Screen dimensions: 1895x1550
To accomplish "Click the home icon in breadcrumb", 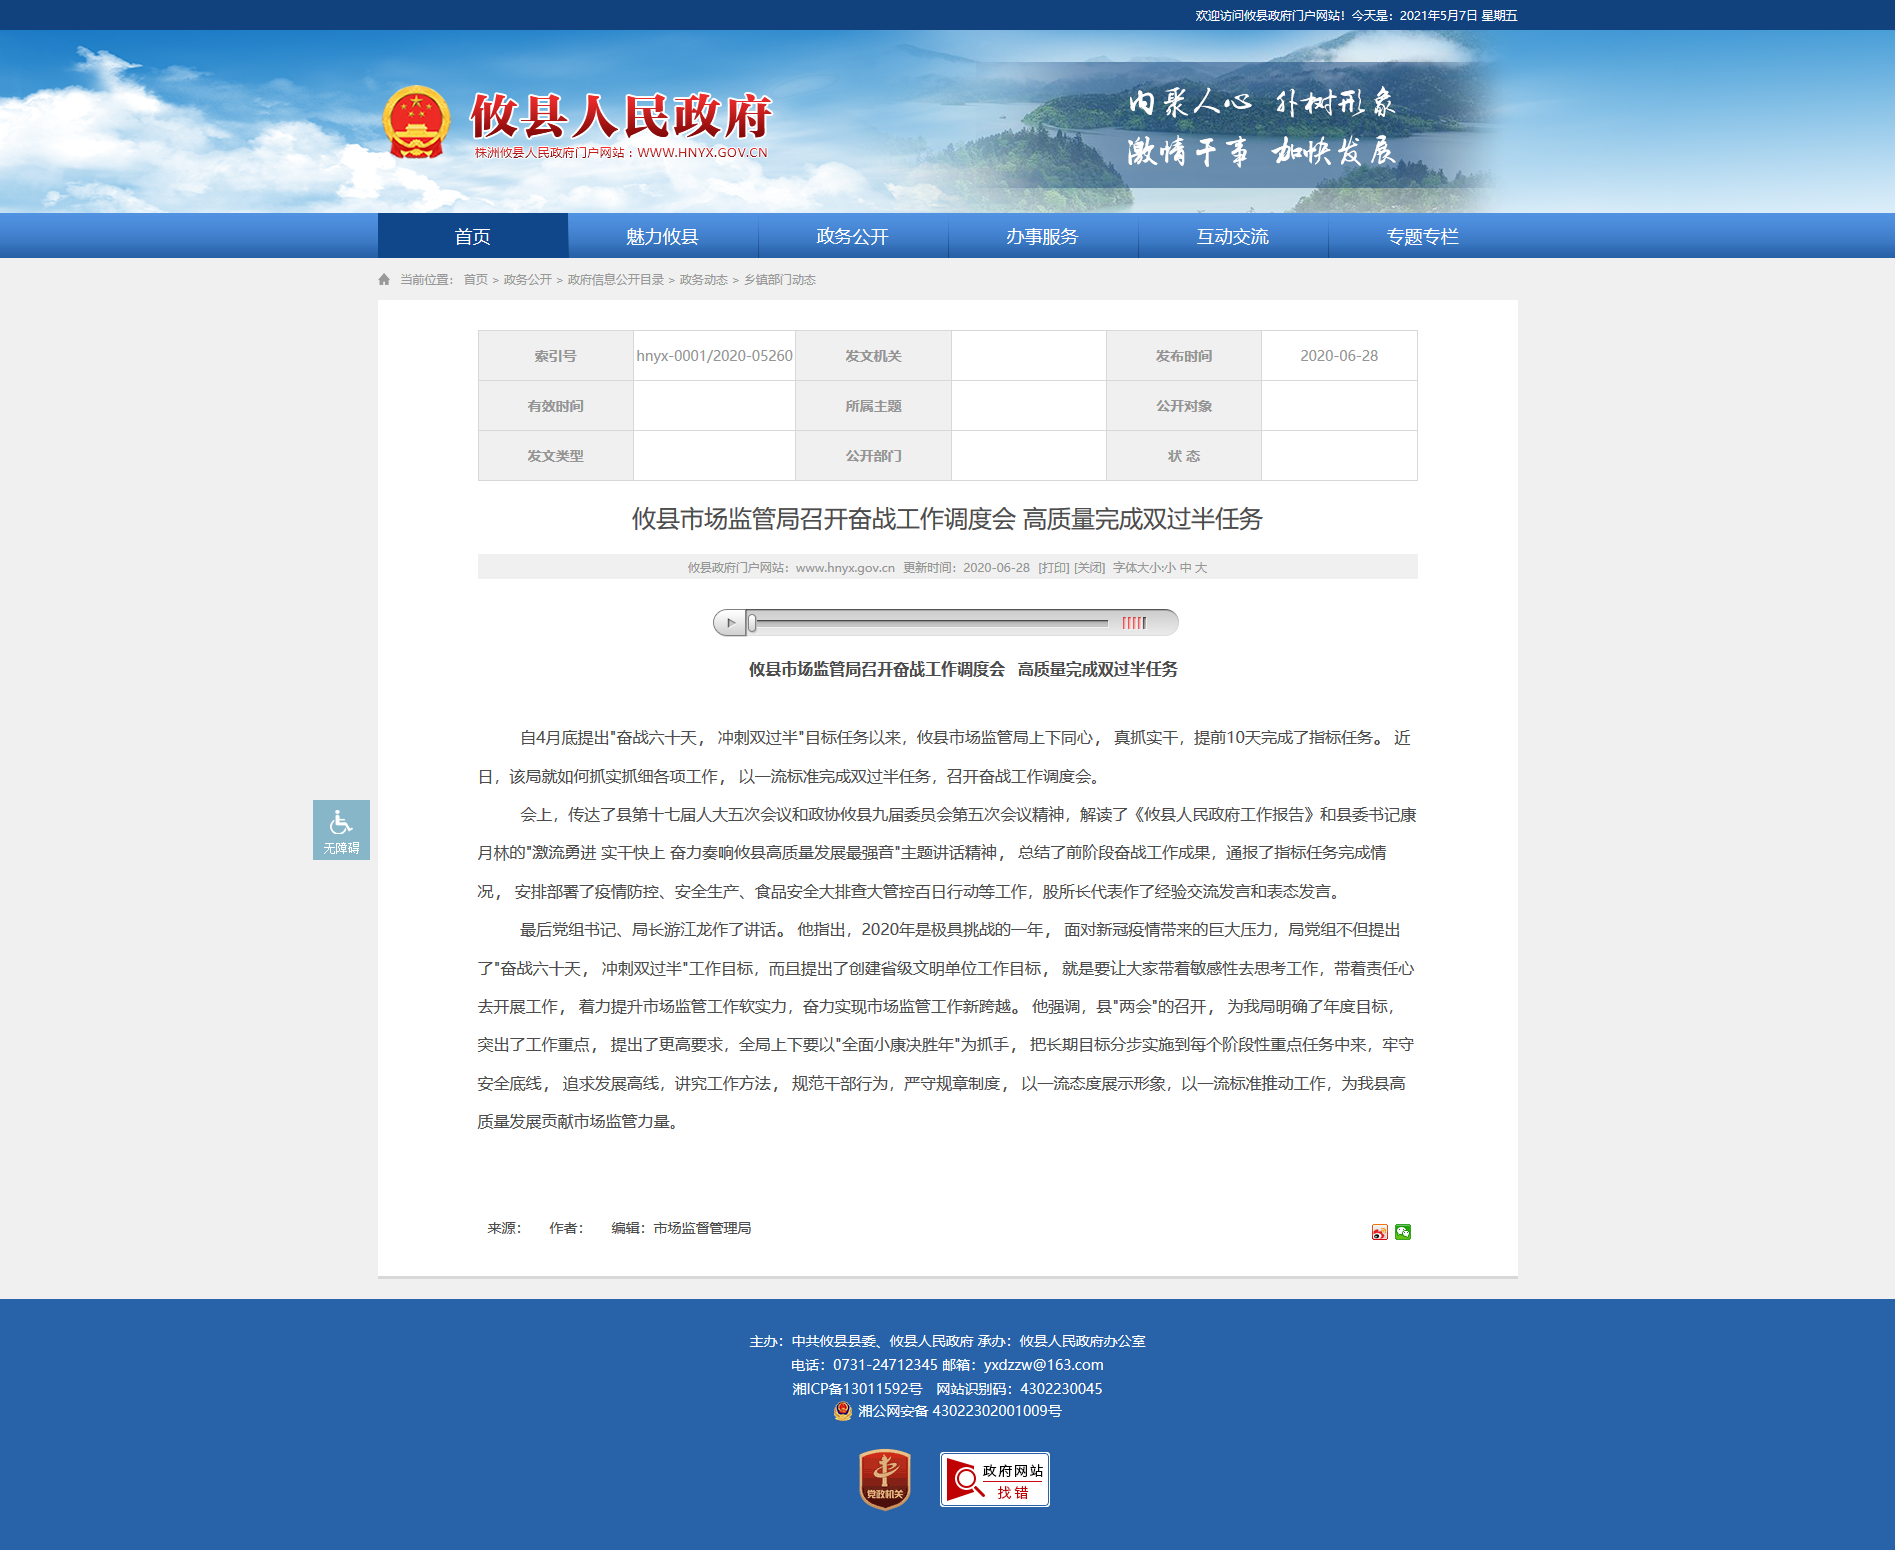I will (384, 280).
